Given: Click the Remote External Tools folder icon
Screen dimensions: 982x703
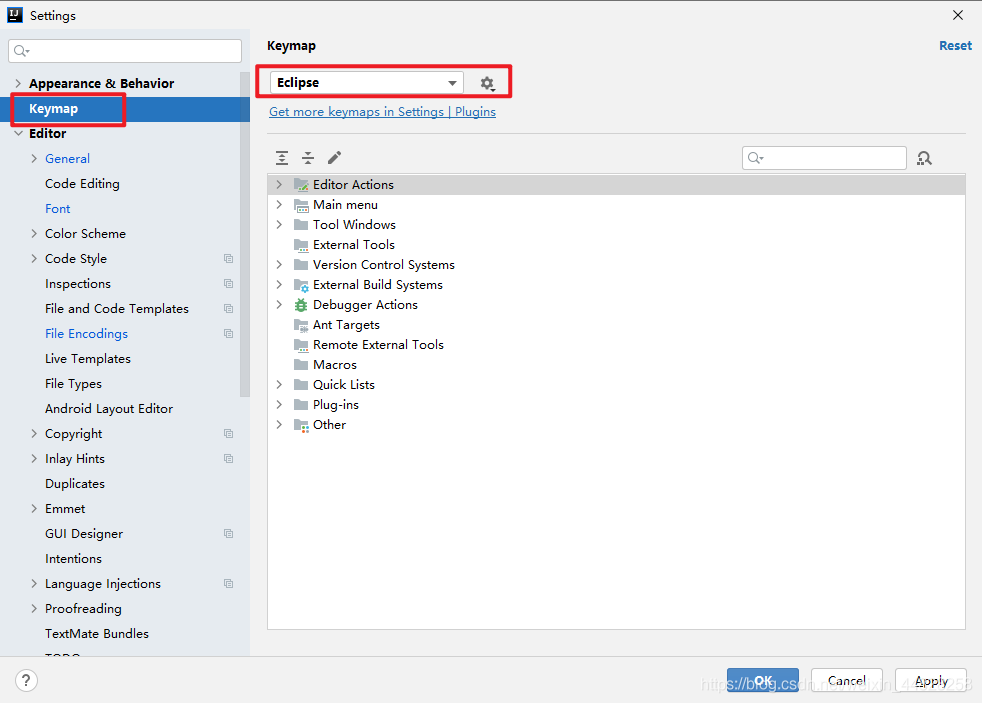Looking at the screenshot, I should pyautogui.click(x=301, y=345).
